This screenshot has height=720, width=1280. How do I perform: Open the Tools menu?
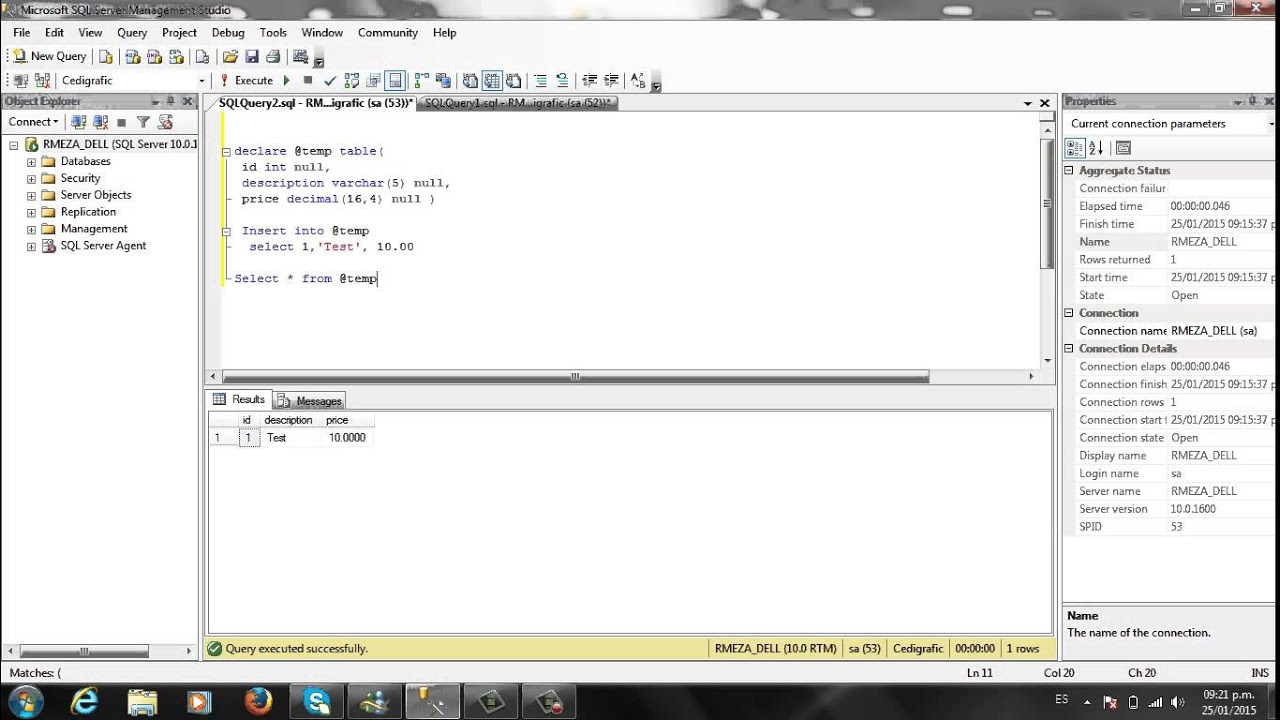(273, 33)
